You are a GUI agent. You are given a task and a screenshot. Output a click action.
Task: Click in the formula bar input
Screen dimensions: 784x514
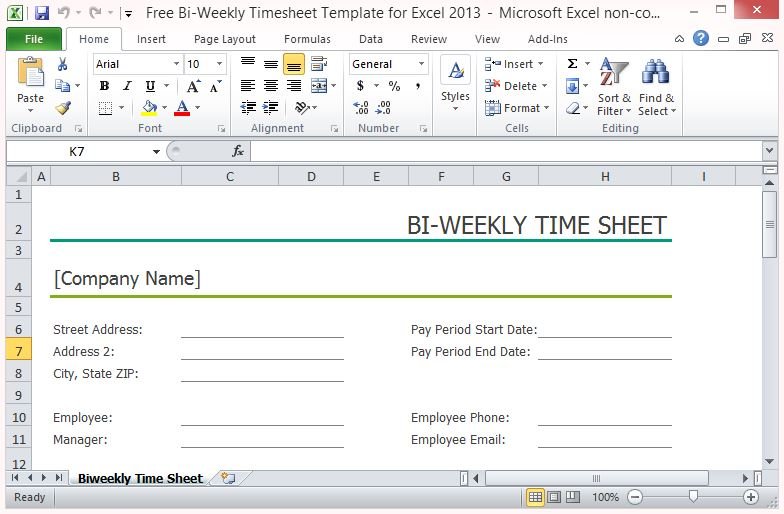(506, 151)
